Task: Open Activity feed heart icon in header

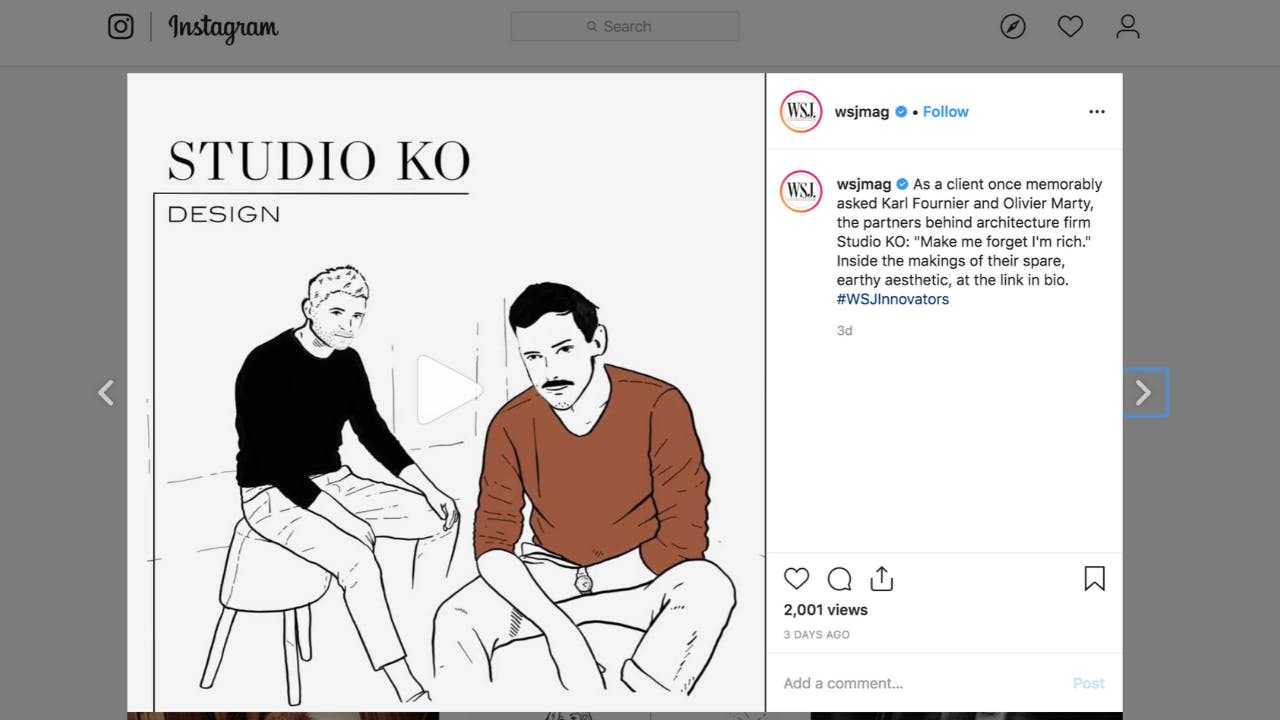Action: tap(1070, 27)
